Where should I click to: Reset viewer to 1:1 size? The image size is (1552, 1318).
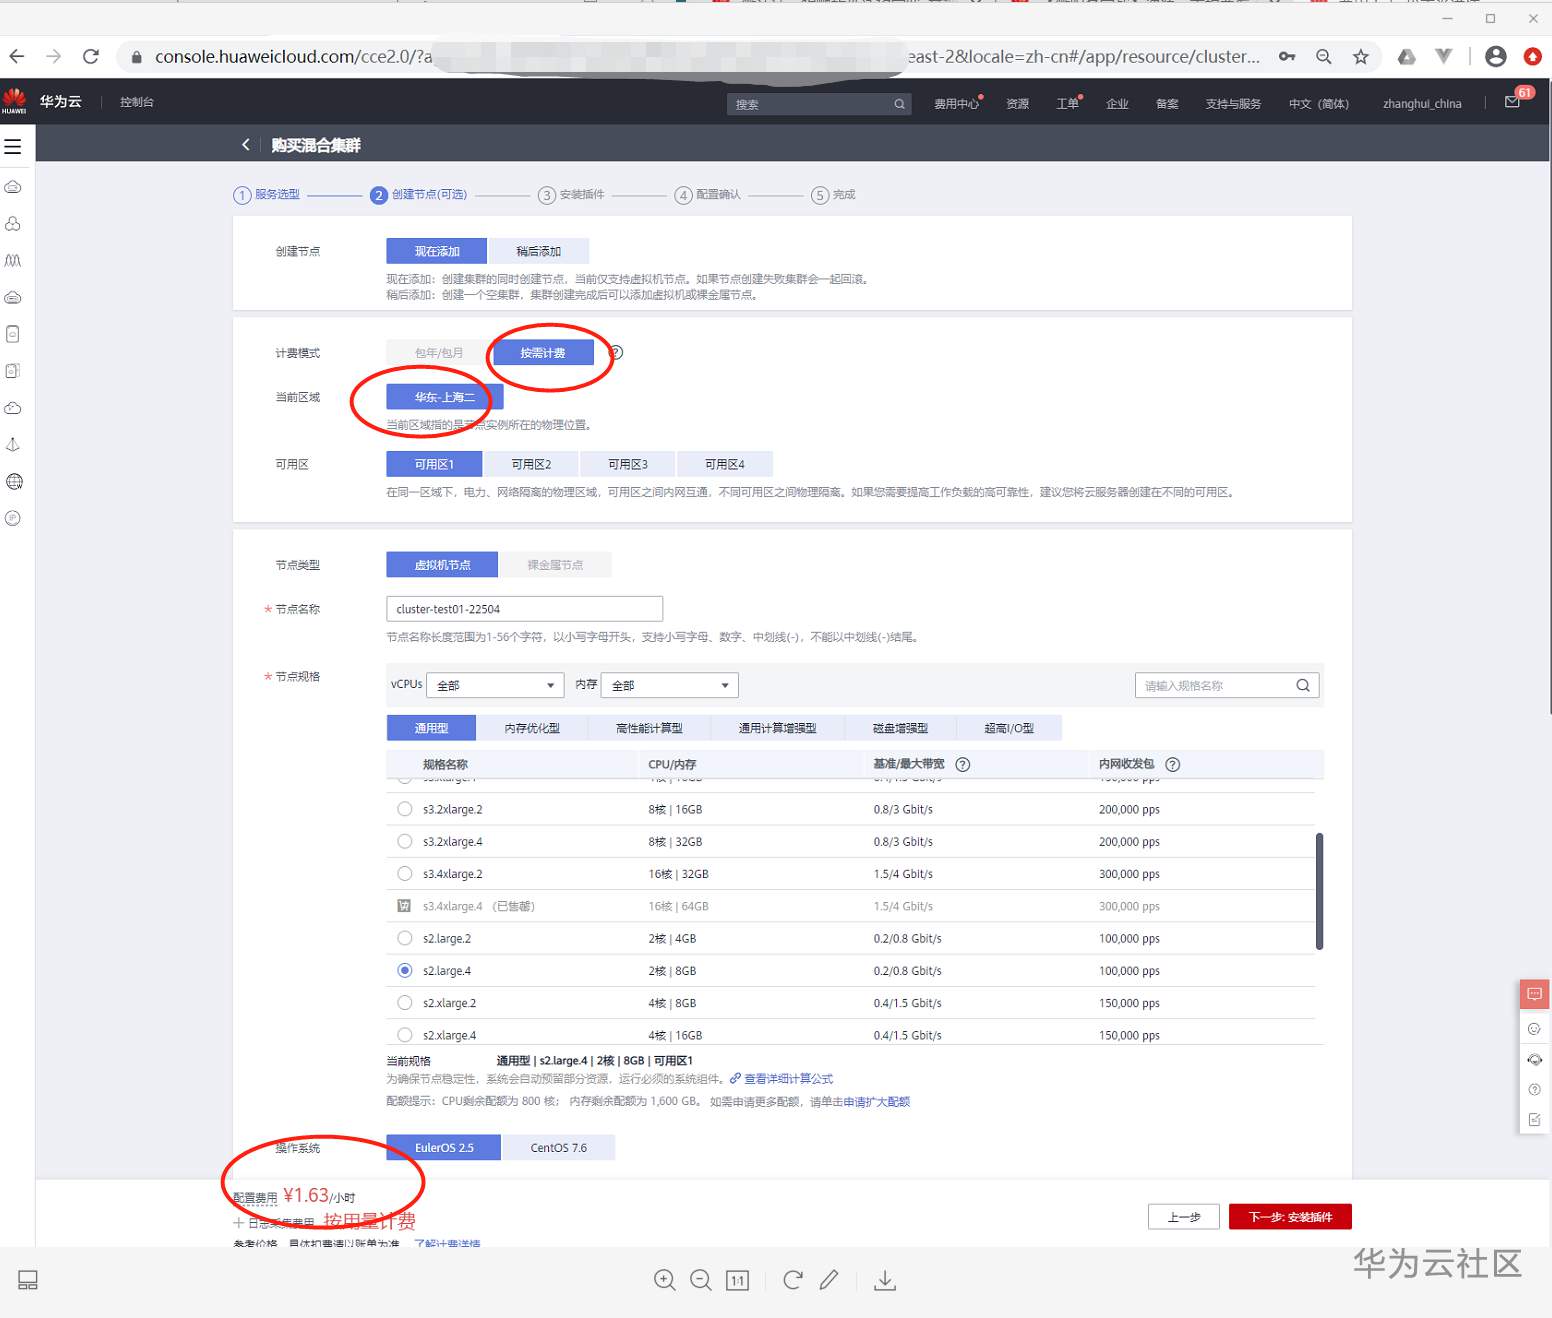tap(737, 1281)
